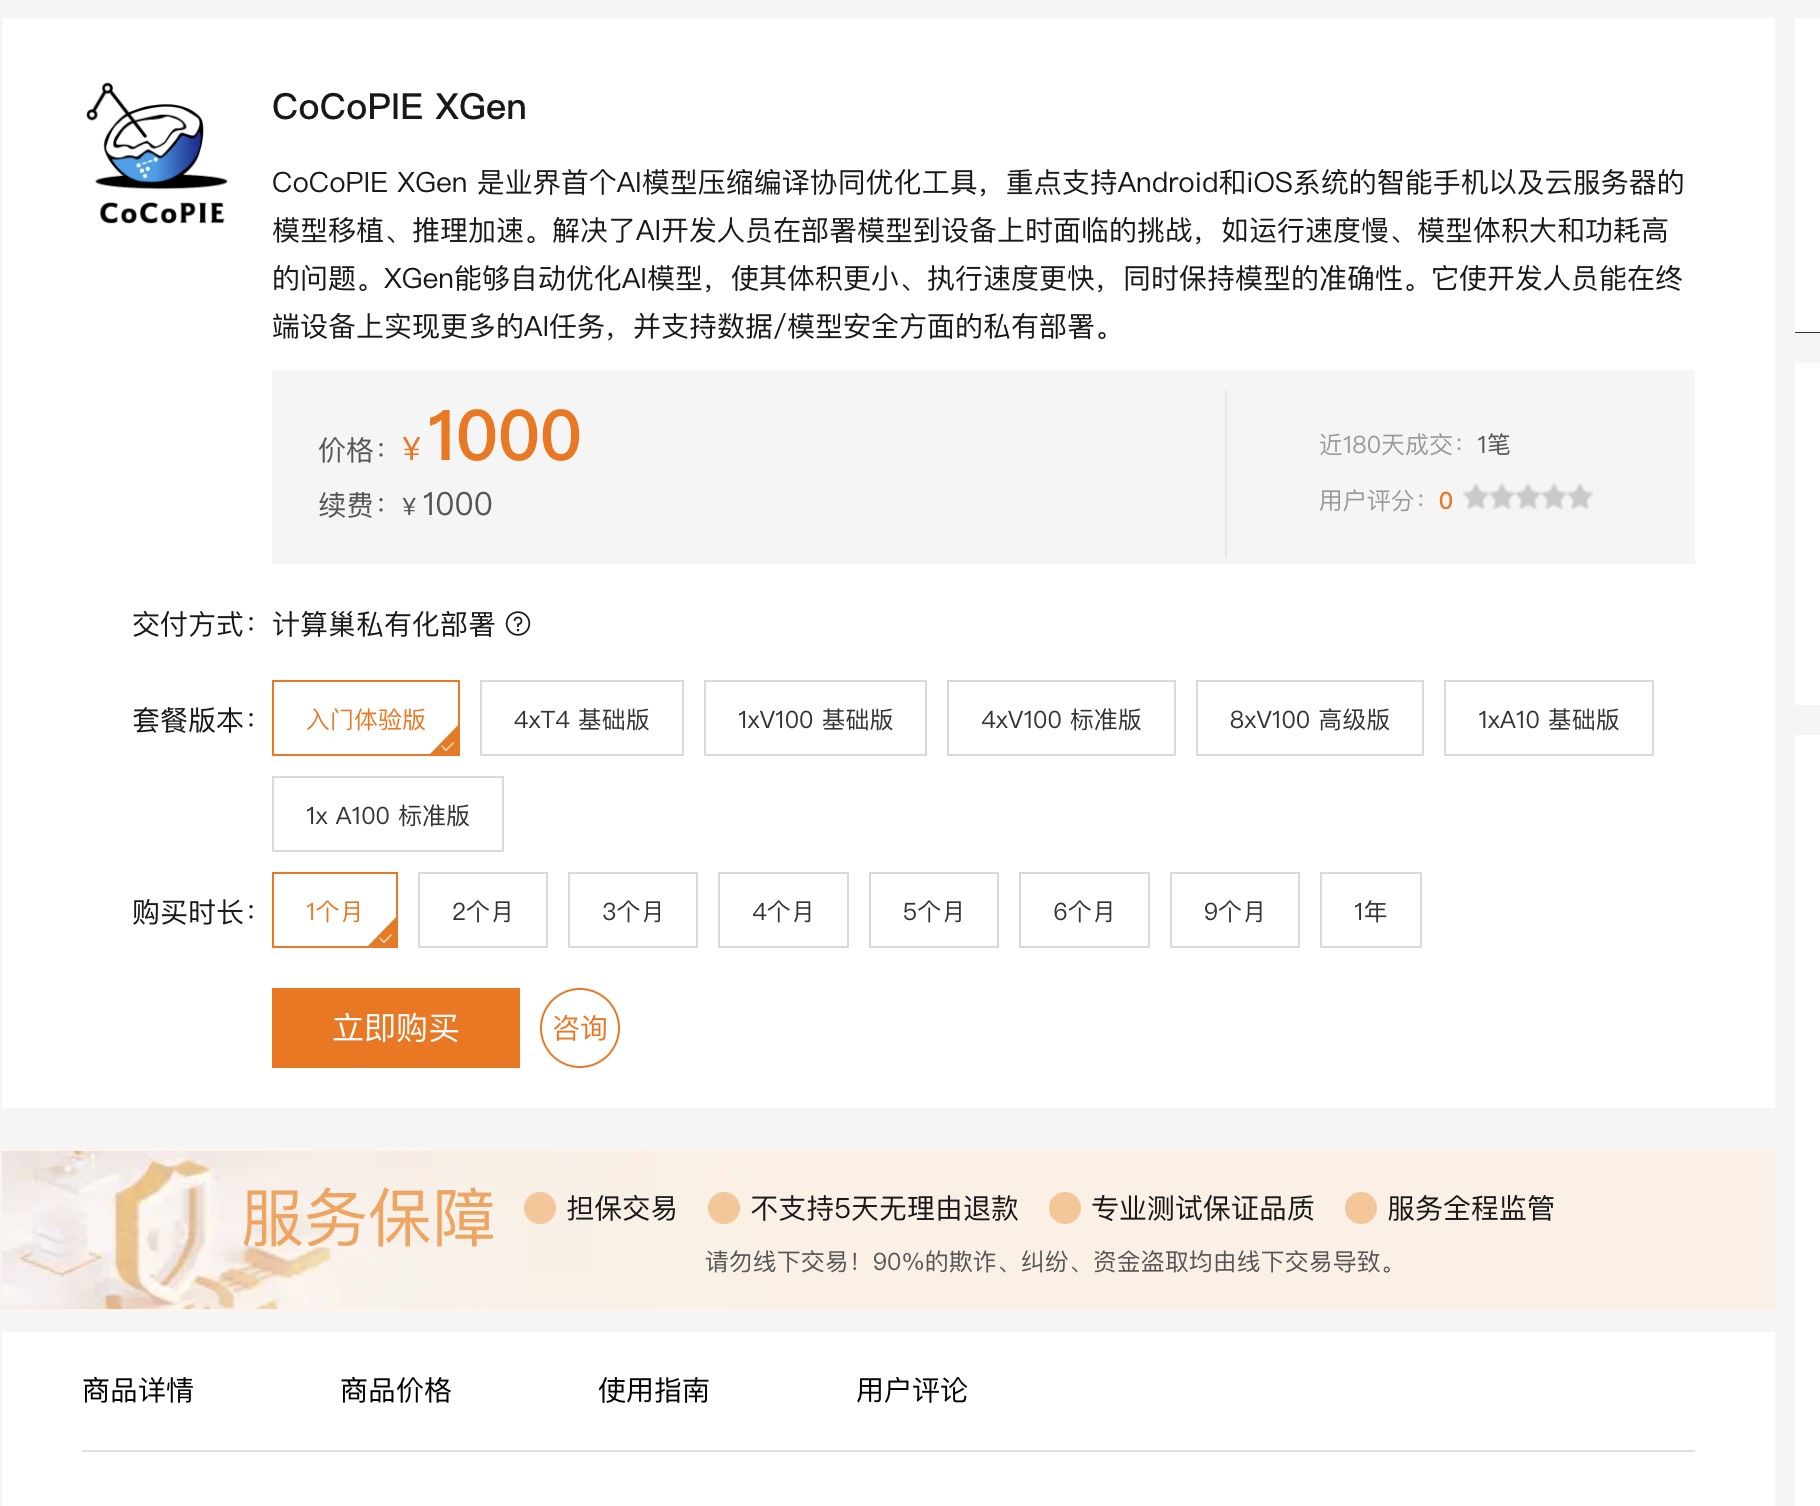This screenshot has width=1820, height=1506.
Task: Click the 担保交易 guarantee item
Action: click(x=601, y=1208)
